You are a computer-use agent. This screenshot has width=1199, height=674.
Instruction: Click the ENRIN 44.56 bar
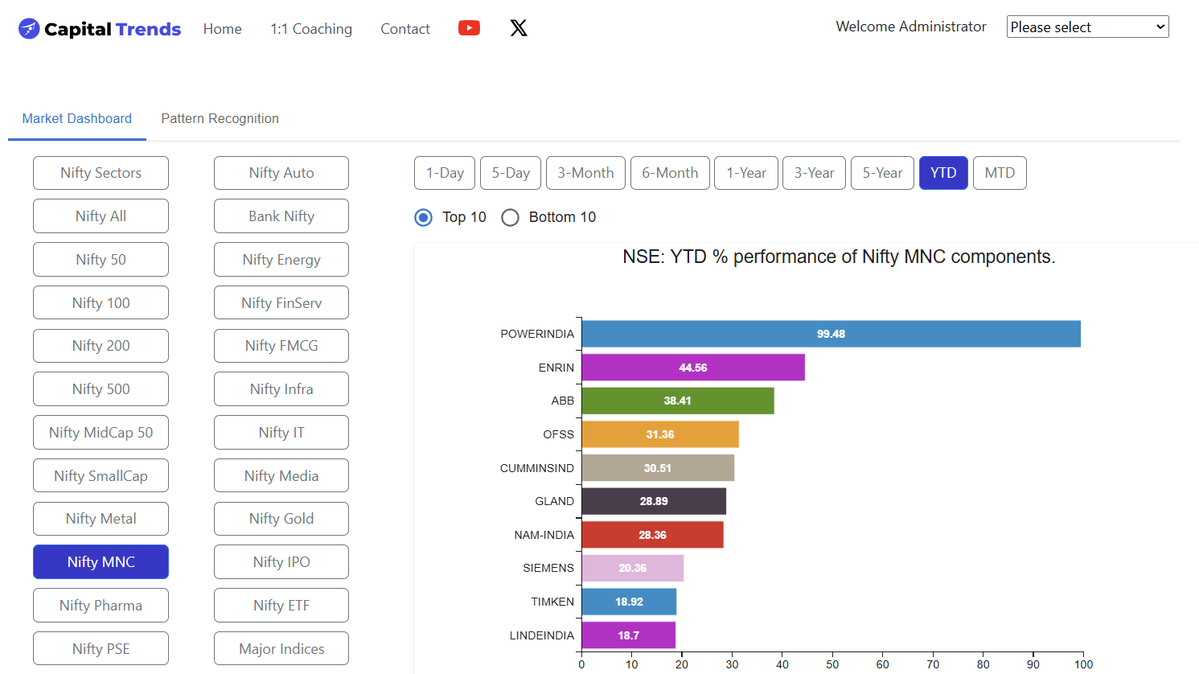point(694,367)
